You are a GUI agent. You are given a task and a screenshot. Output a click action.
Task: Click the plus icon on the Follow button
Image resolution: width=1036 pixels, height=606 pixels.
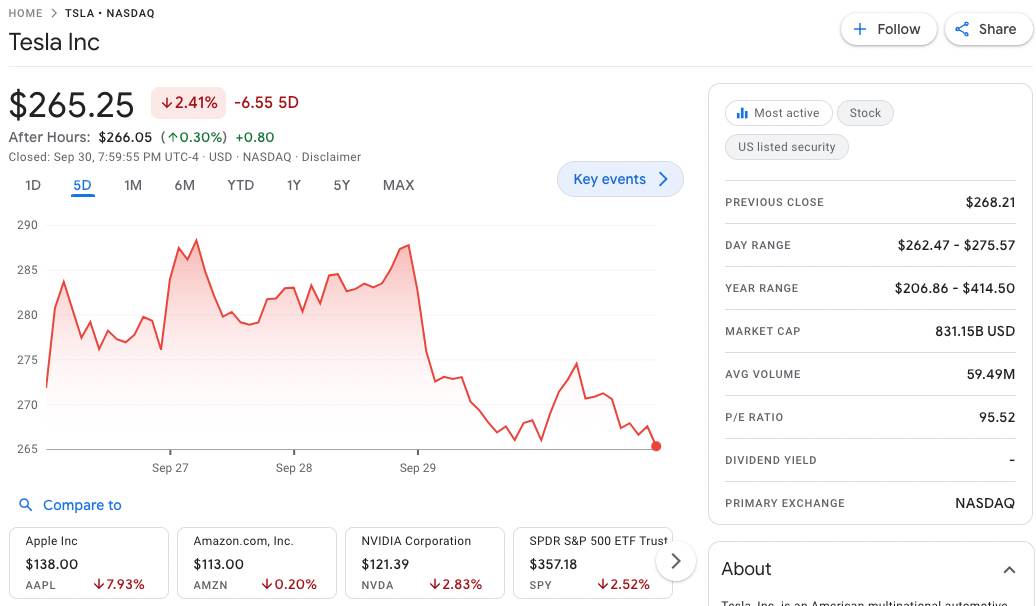[x=859, y=29]
